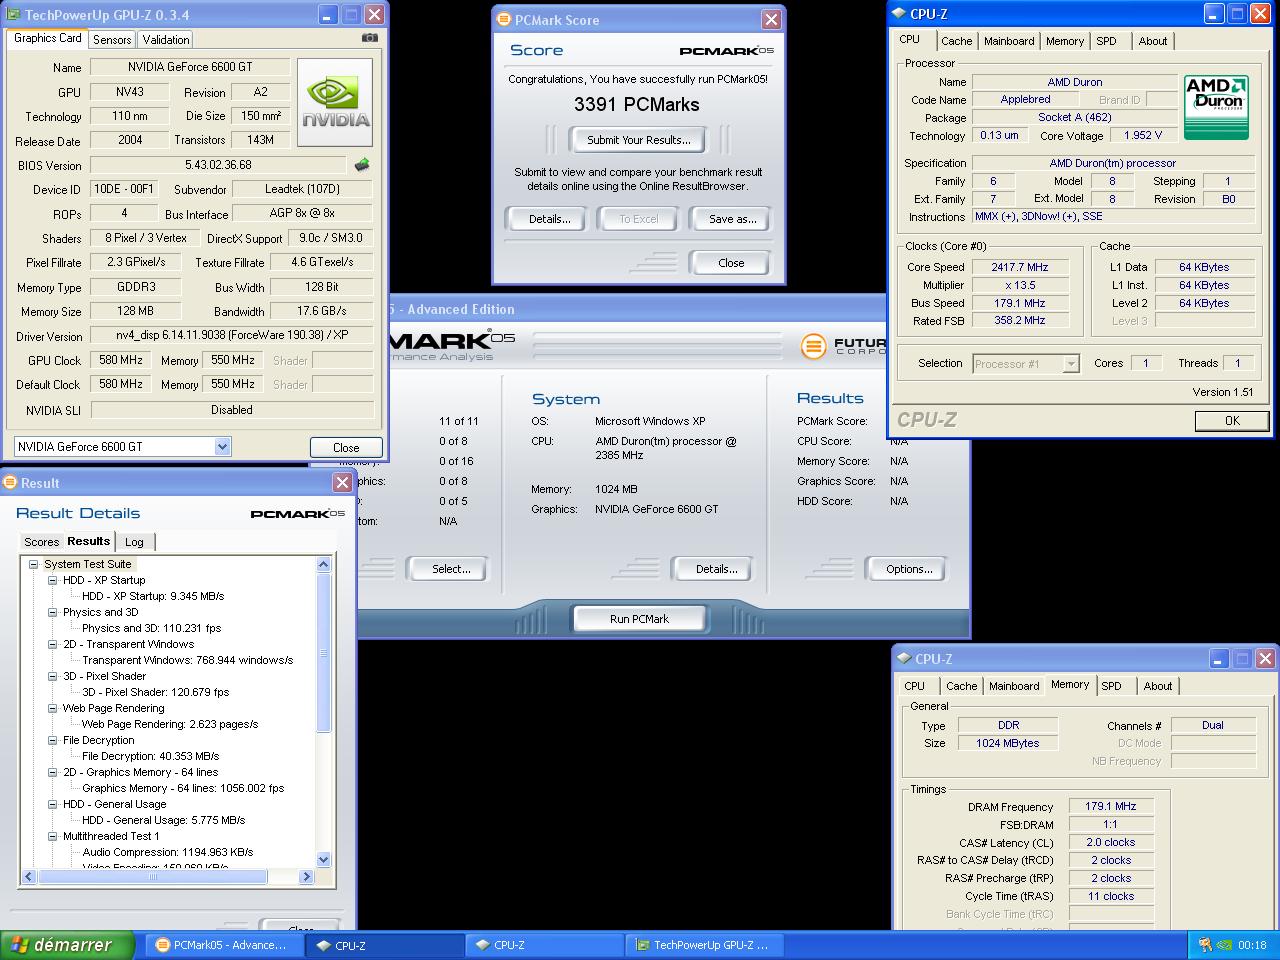Collapse the System Test Suite node
1280x960 pixels.
click(33, 564)
